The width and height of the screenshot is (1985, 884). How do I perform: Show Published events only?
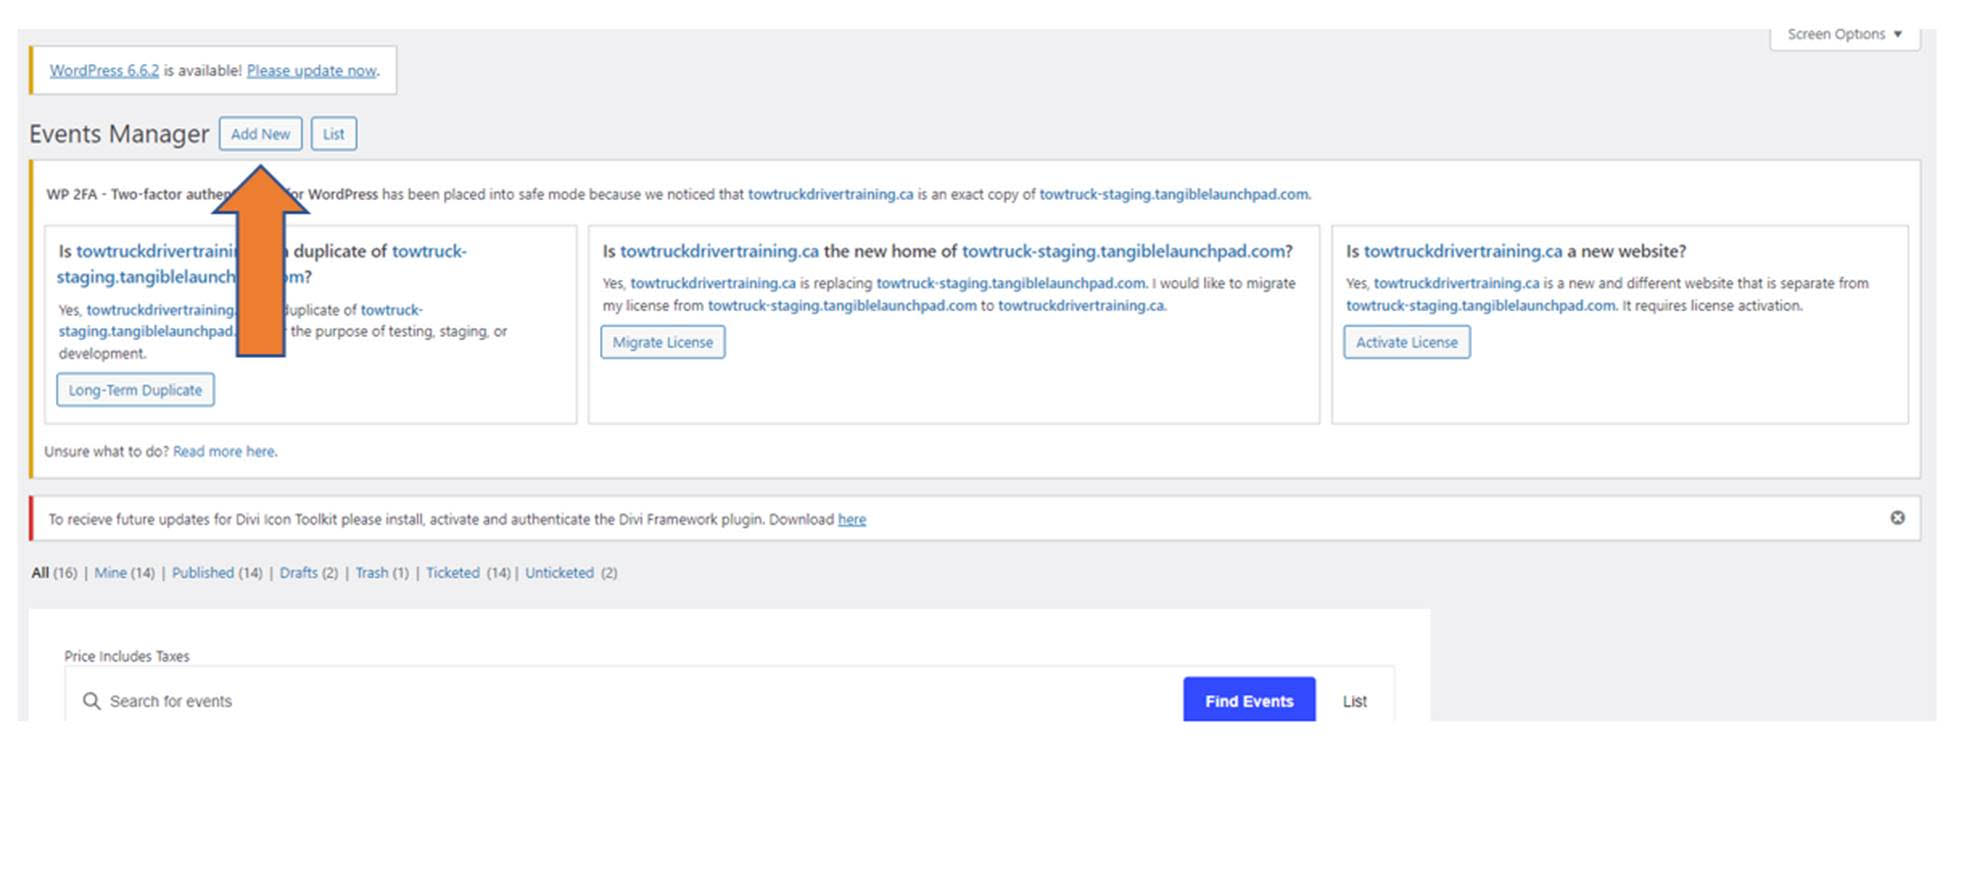pyautogui.click(x=202, y=573)
